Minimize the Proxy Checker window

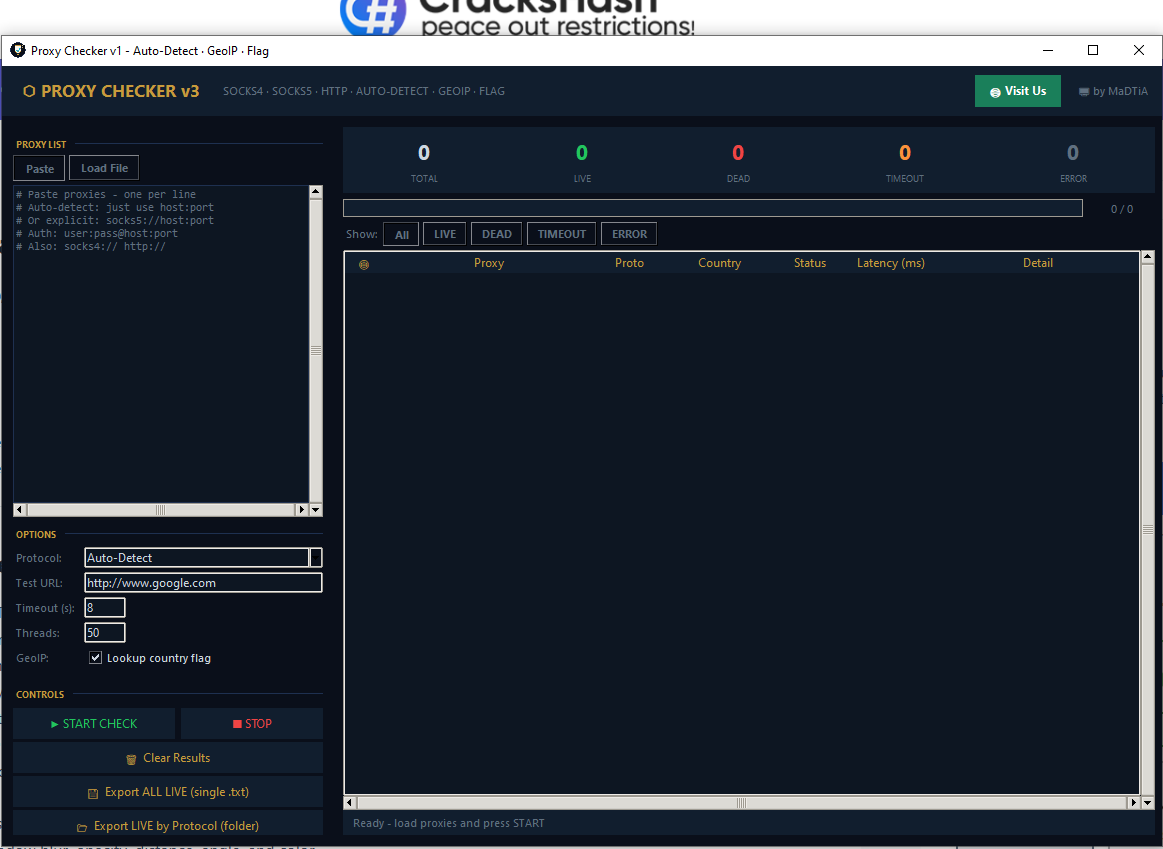[x=1047, y=50]
